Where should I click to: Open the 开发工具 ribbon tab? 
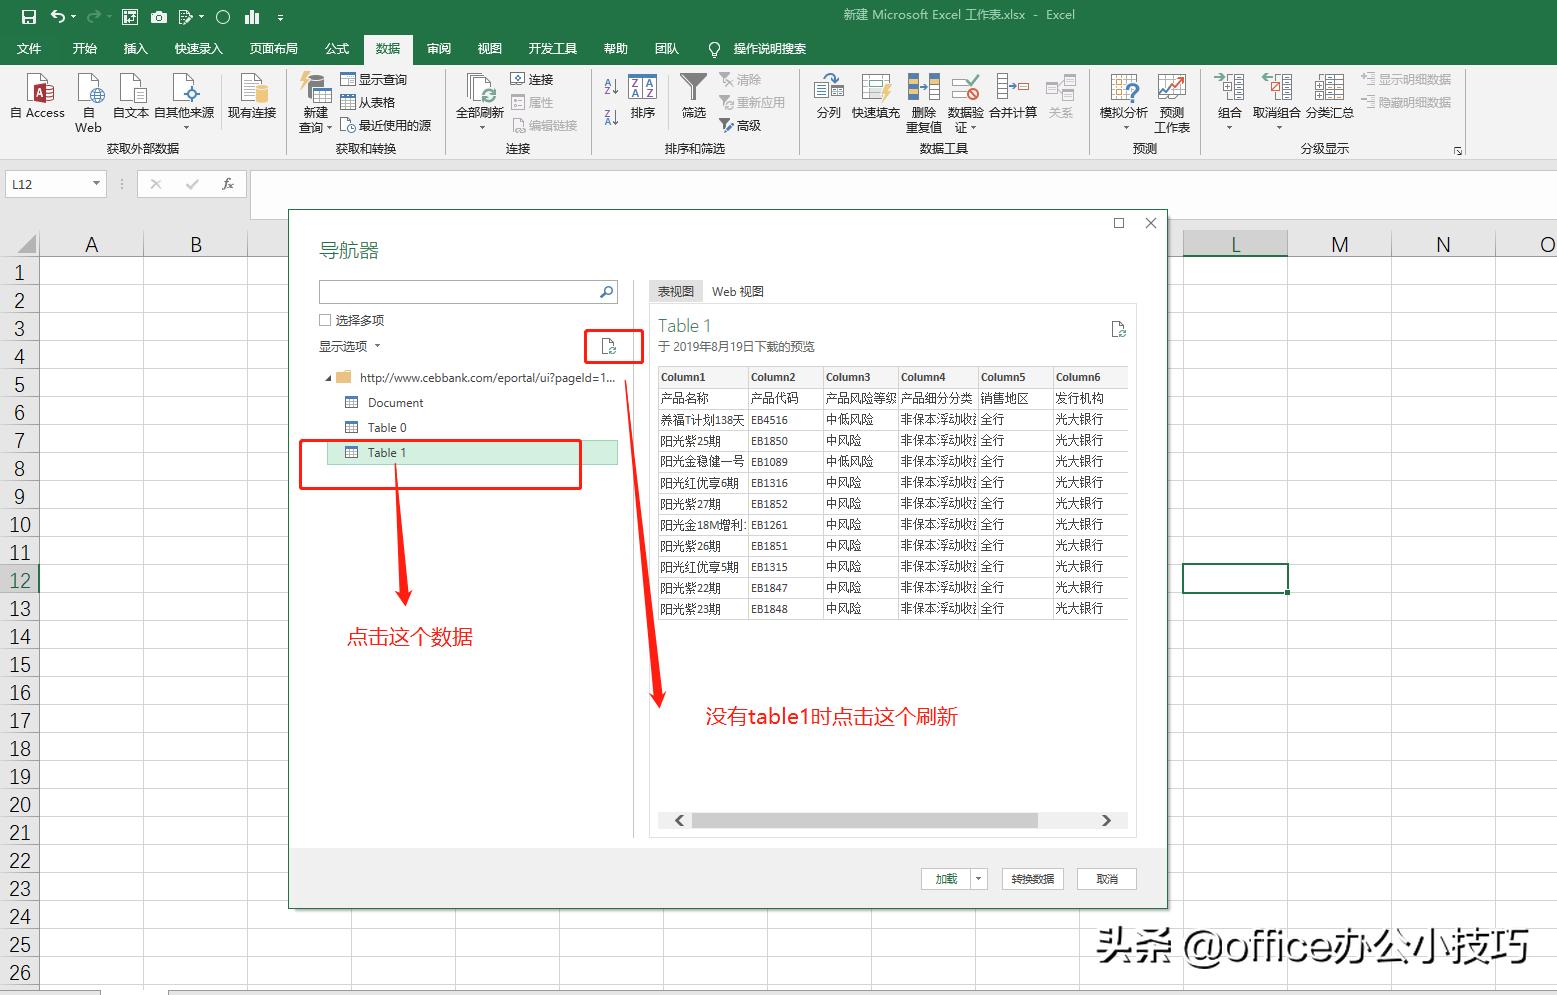(x=551, y=48)
